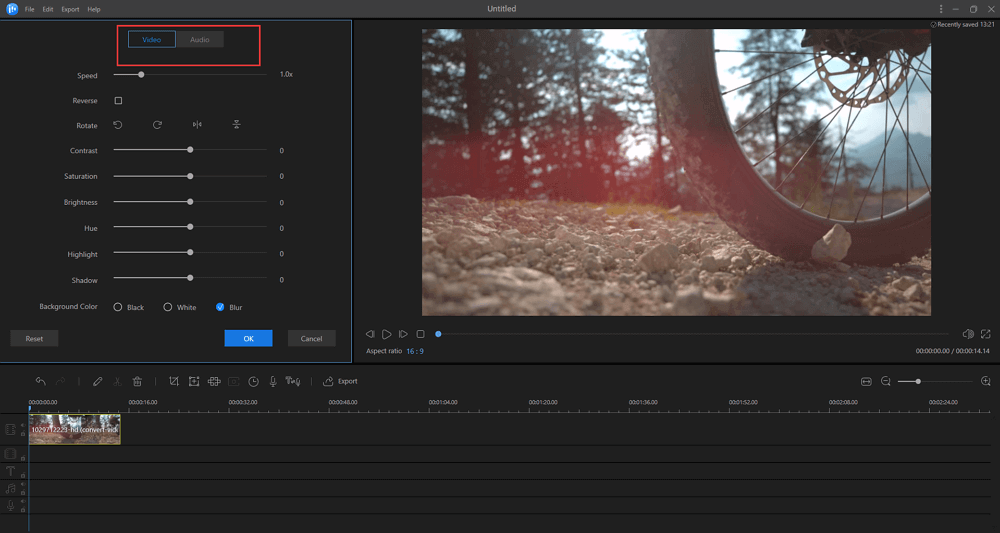The image size is (1000, 533).
Task: Select the White background color option
Action: point(168,307)
